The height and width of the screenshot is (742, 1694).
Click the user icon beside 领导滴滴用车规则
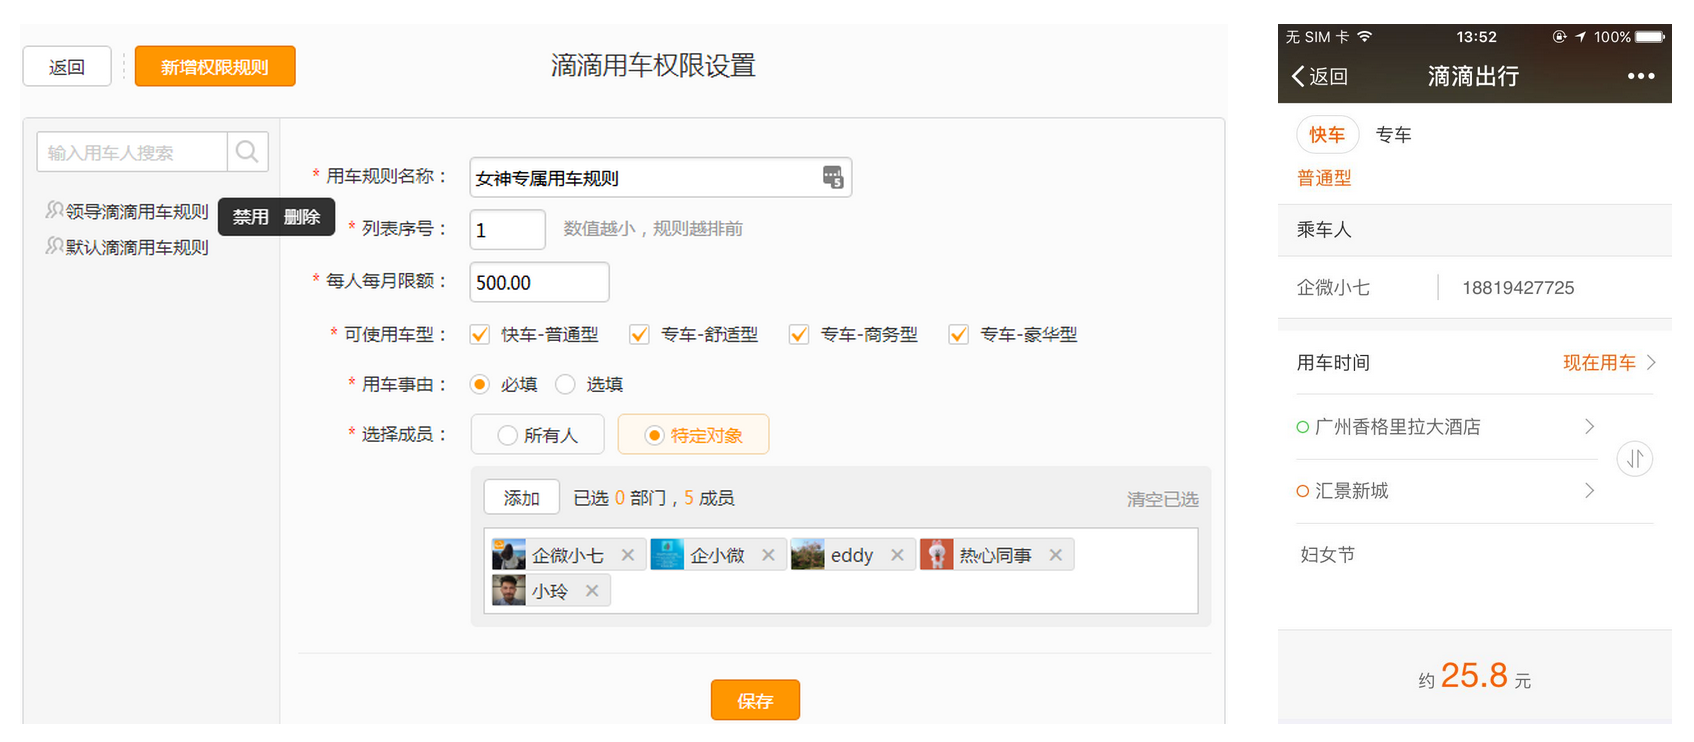pos(55,210)
